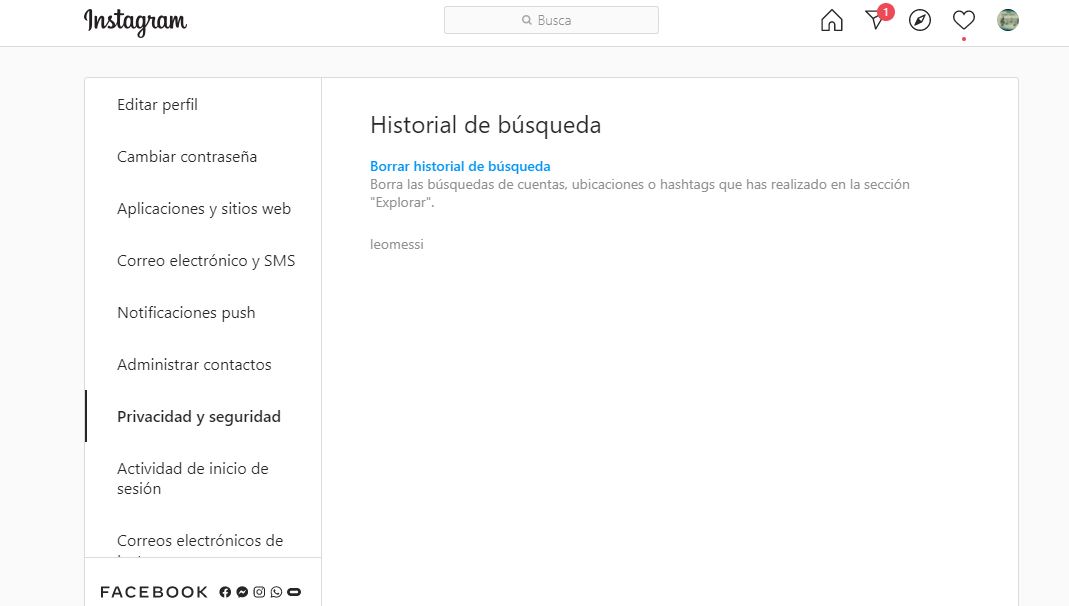Open the Oculus icon in footer
1069x606 pixels.
[293, 591]
